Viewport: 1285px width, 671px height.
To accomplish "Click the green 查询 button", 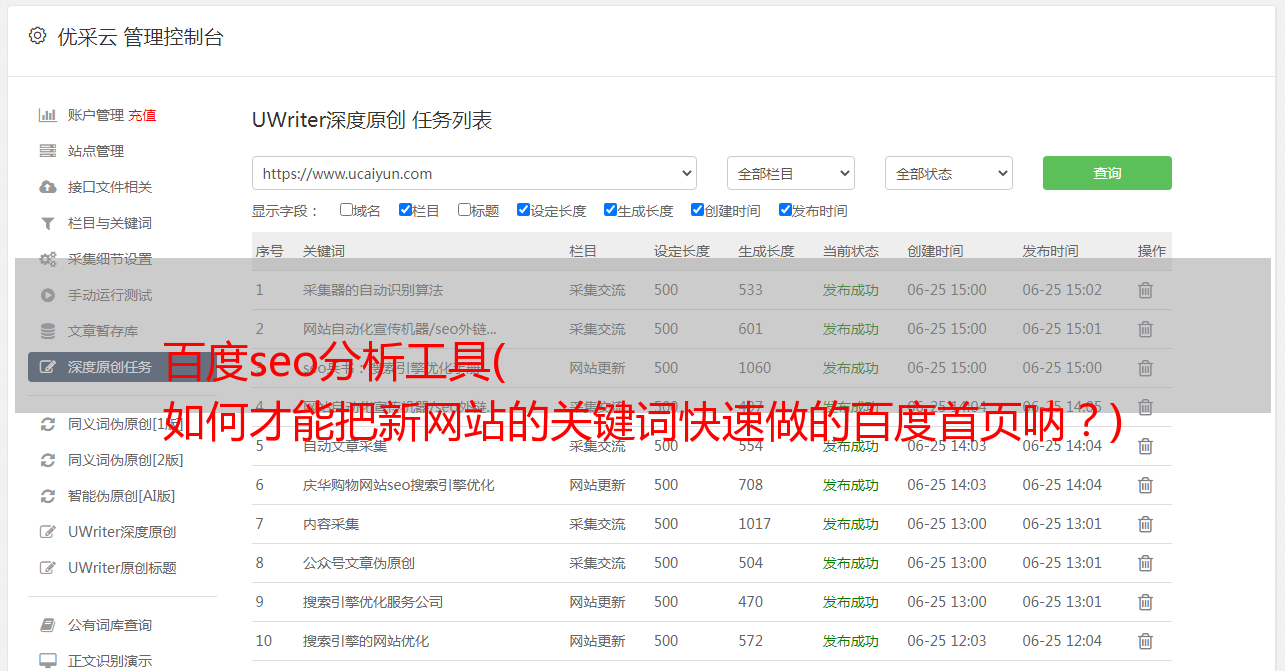I will (x=1106, y=173).
